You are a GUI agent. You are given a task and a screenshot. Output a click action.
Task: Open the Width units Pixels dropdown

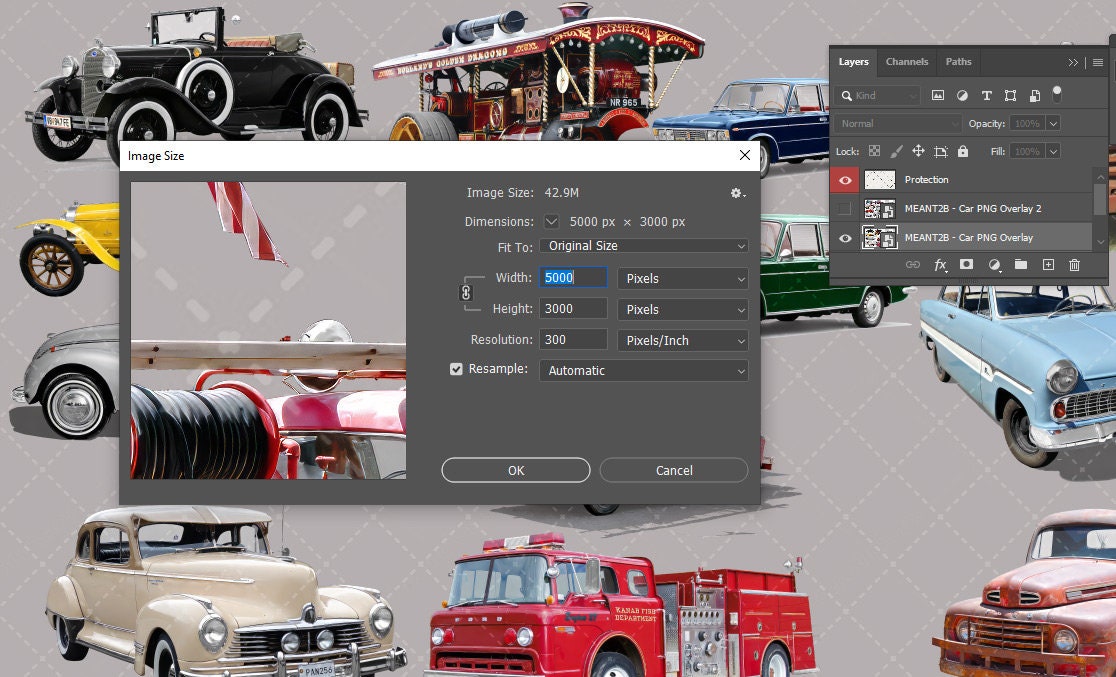[683, 278]
